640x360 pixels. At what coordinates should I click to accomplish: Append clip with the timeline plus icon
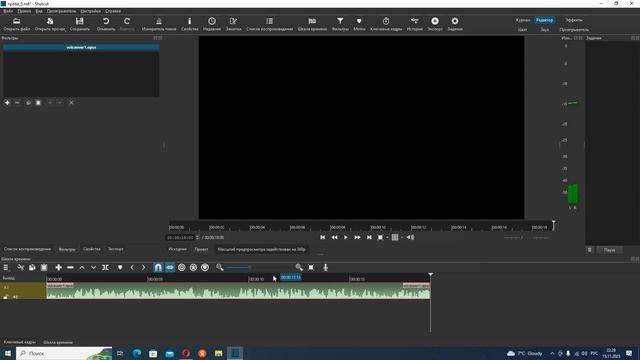click(58, 267)
